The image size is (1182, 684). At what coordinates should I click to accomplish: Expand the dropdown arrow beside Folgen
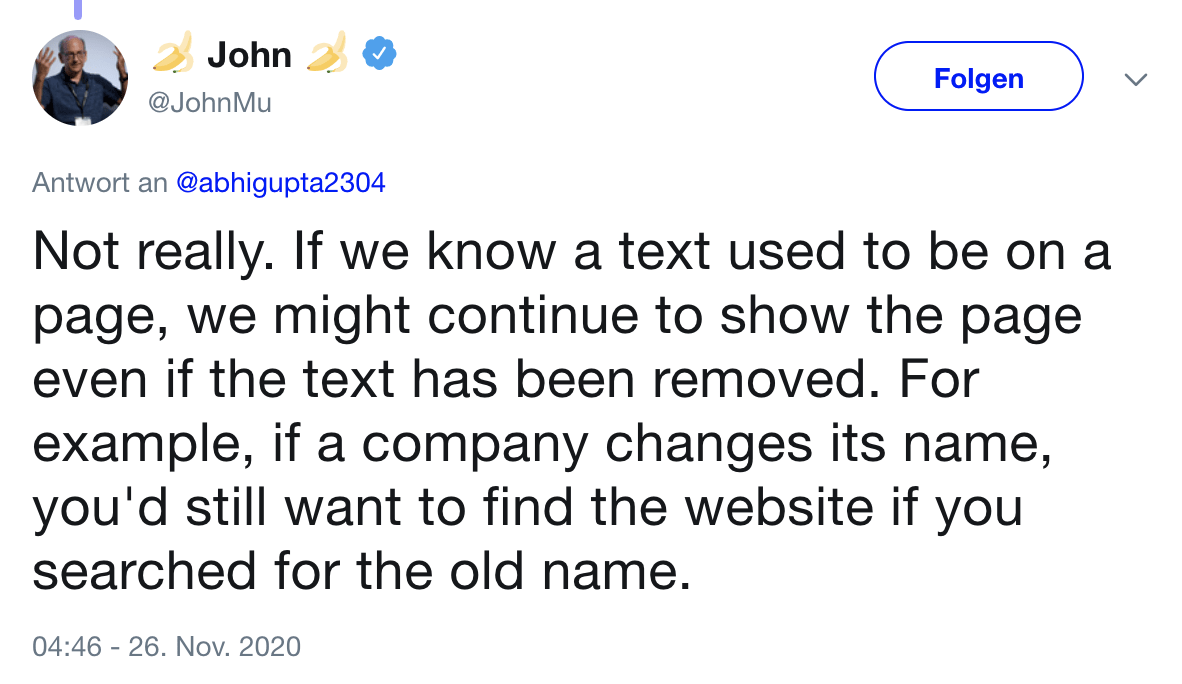[x=1135, y=78]
